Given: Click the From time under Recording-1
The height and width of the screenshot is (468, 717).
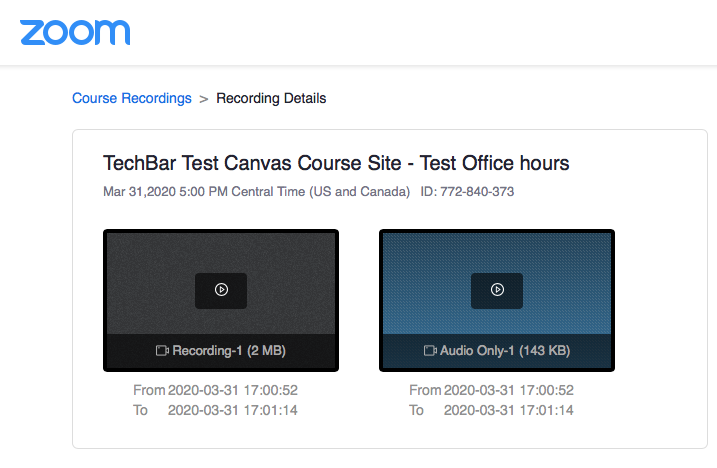Looking at the screenshot, I should (233, 390).
